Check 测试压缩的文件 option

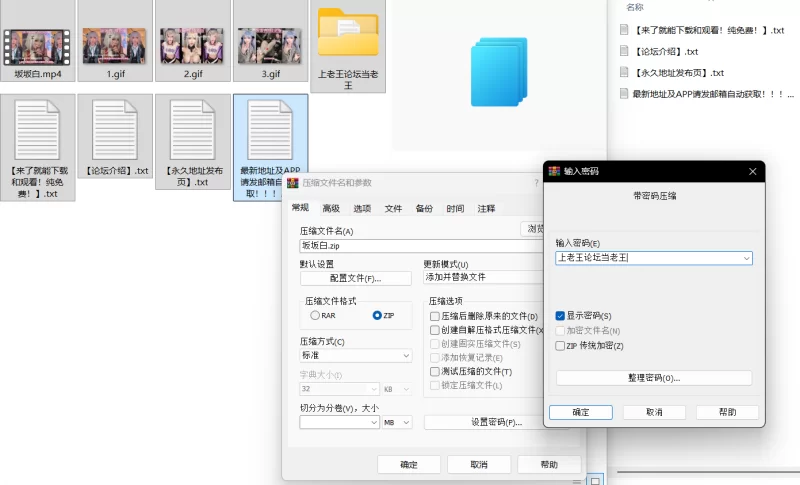[x=435, y=371]
